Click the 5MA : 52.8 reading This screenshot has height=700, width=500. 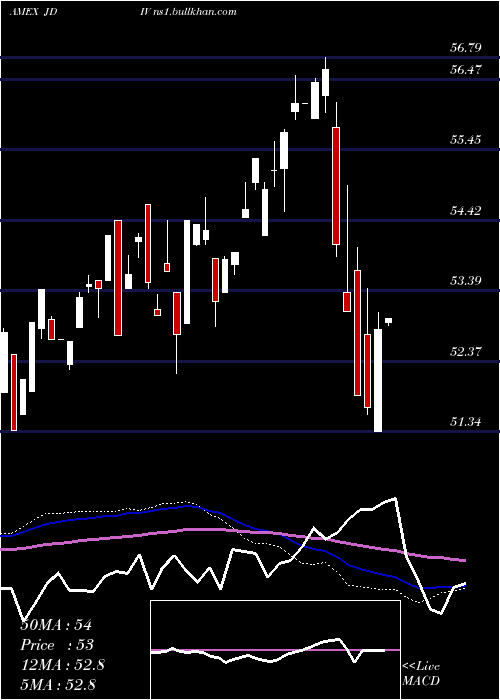point(58,684)
